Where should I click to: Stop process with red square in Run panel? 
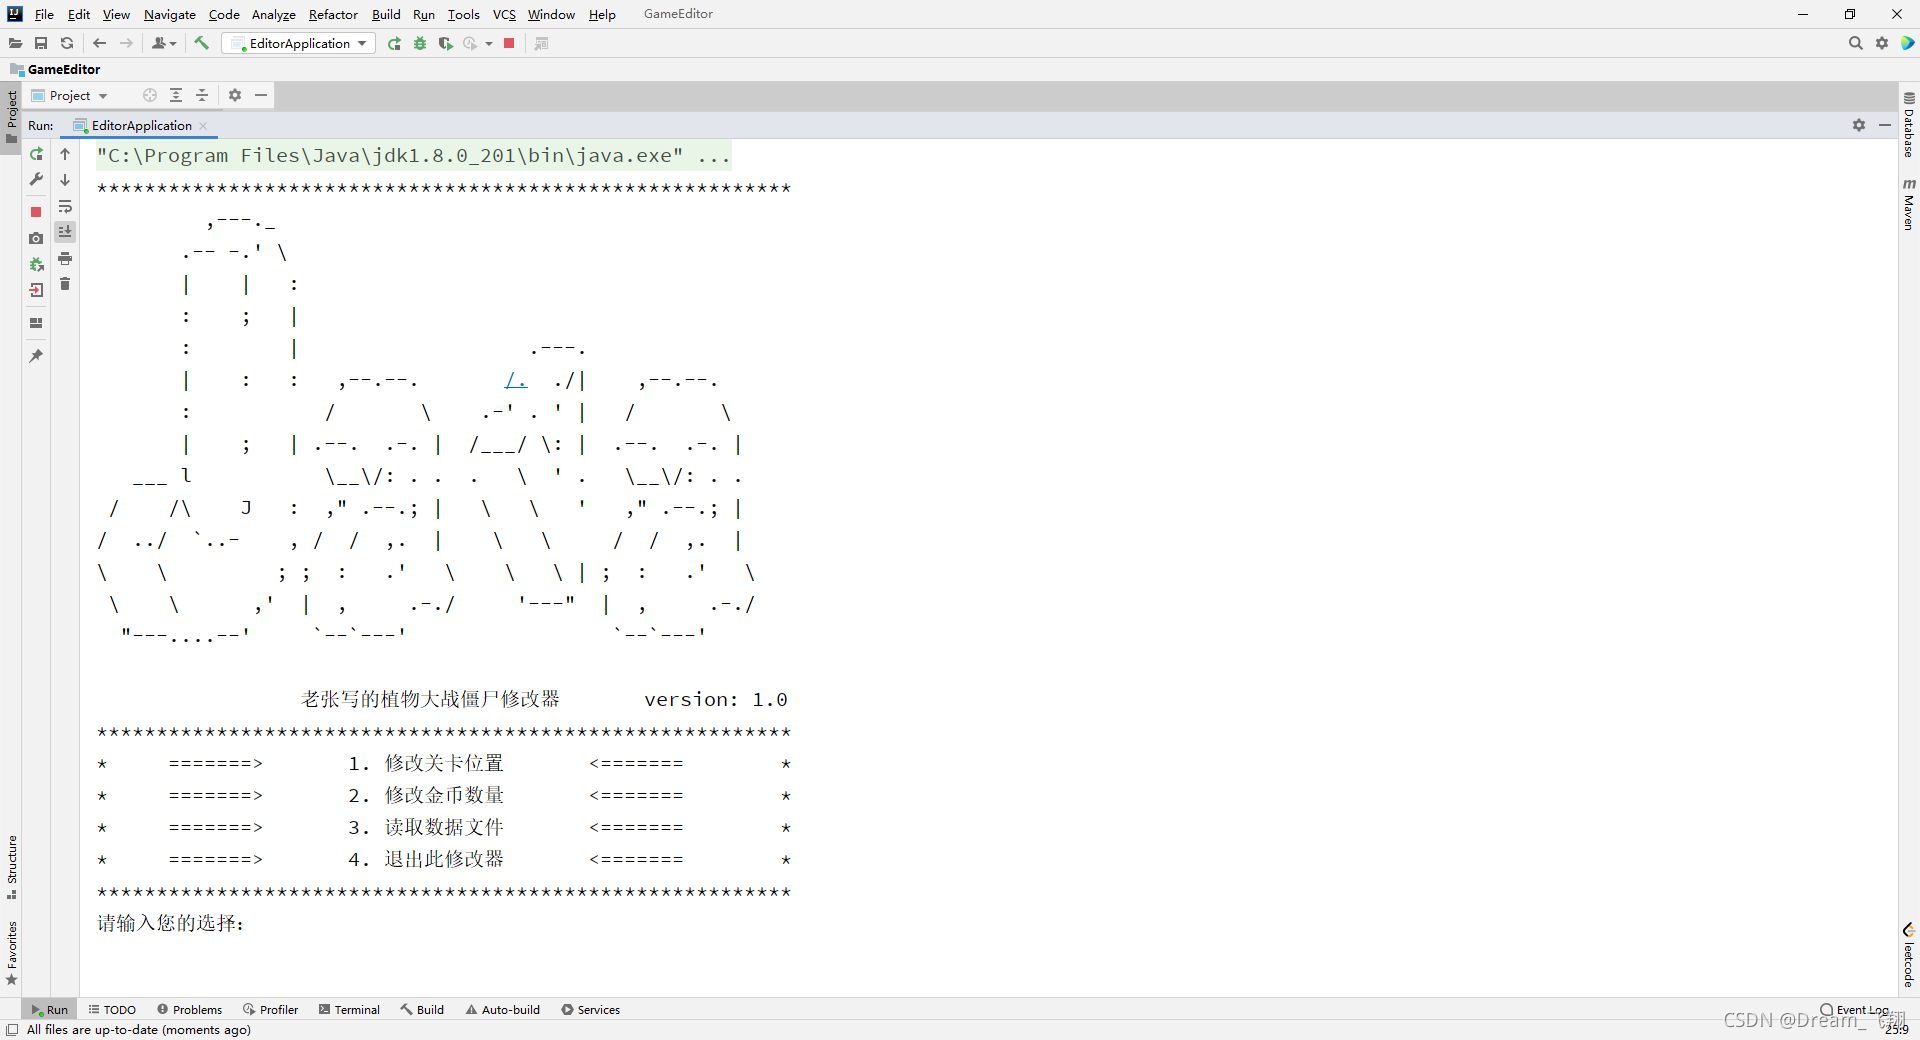[x=36, y=212]
